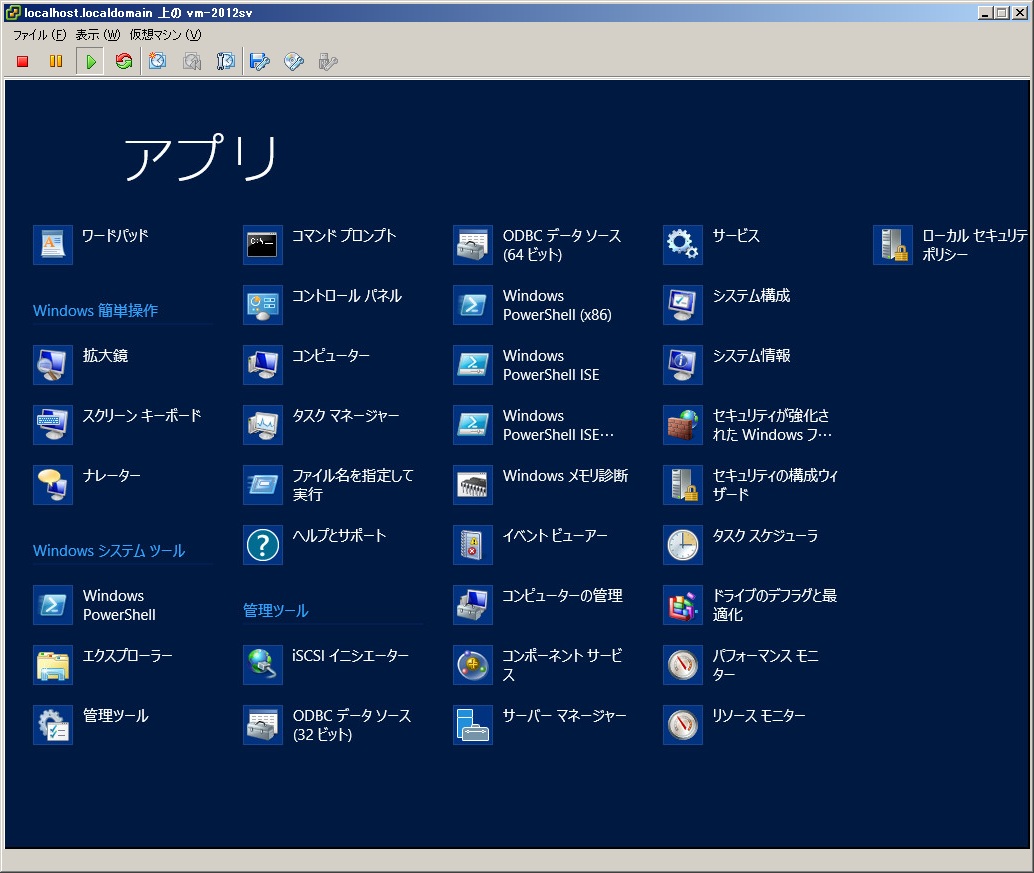Click the floppy device toolbar icon

pyautogui.click(x=260, y=61)
